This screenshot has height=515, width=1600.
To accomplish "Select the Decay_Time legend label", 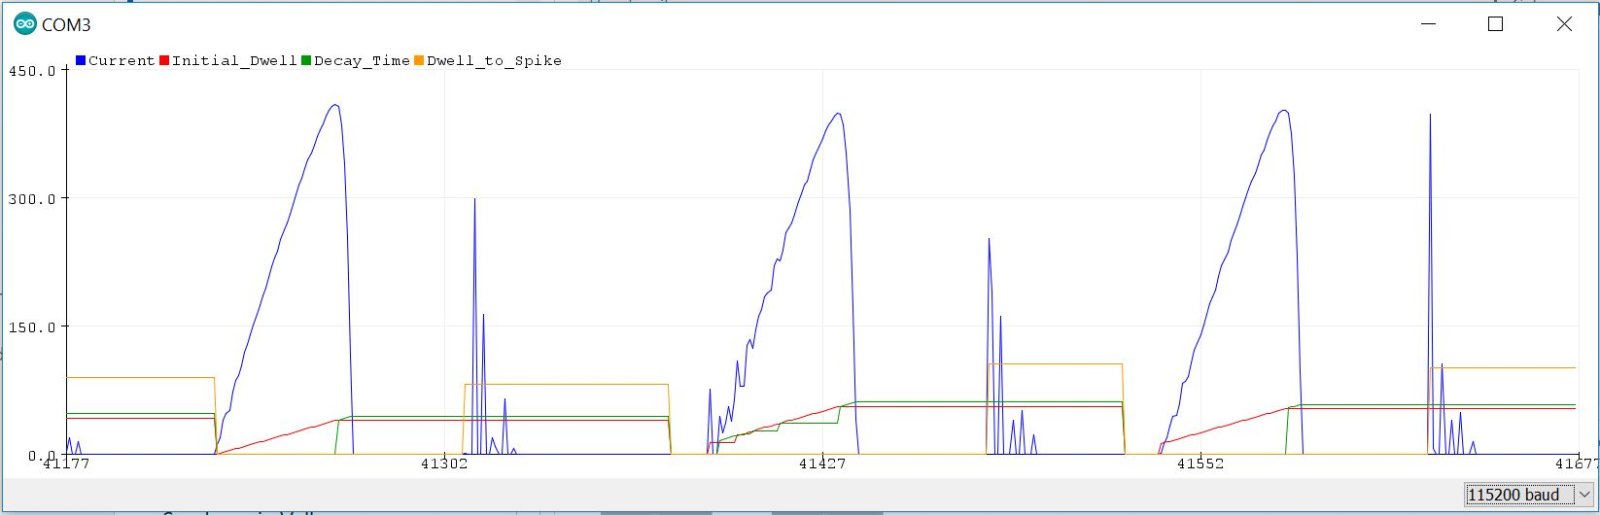I will pos(361,61).
